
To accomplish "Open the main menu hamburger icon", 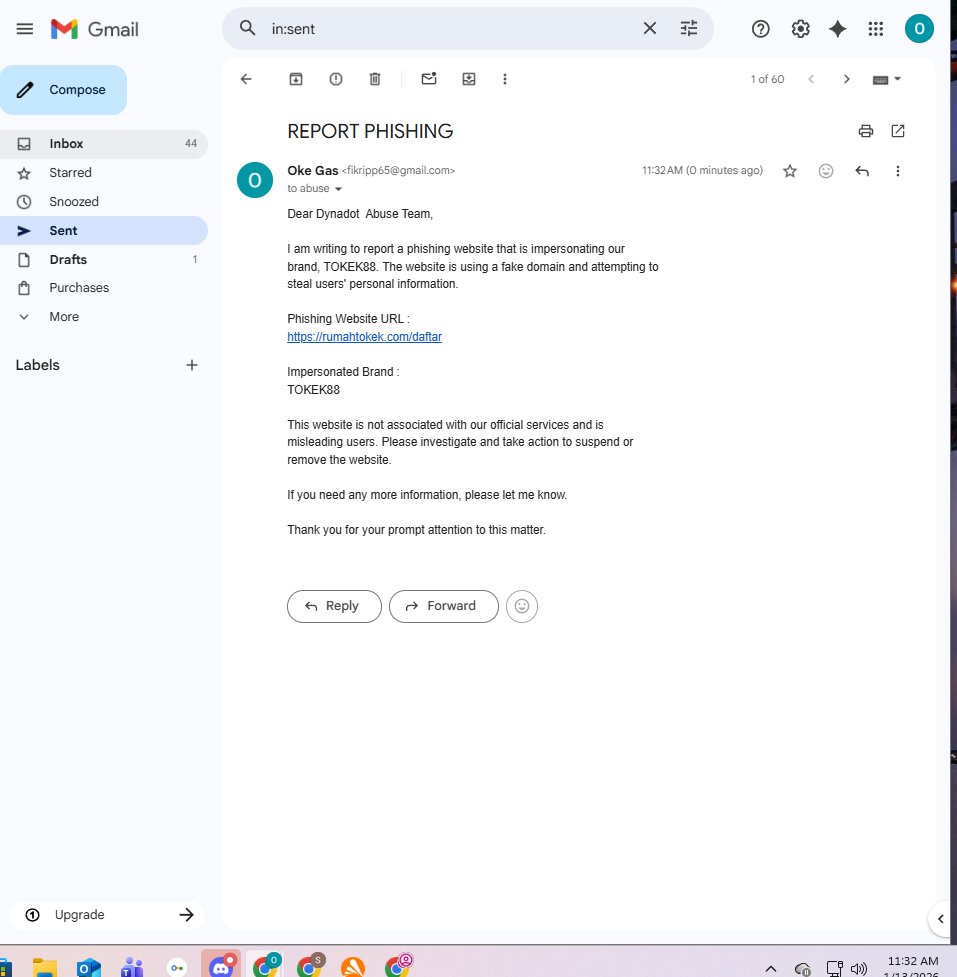I will [25, 29].
